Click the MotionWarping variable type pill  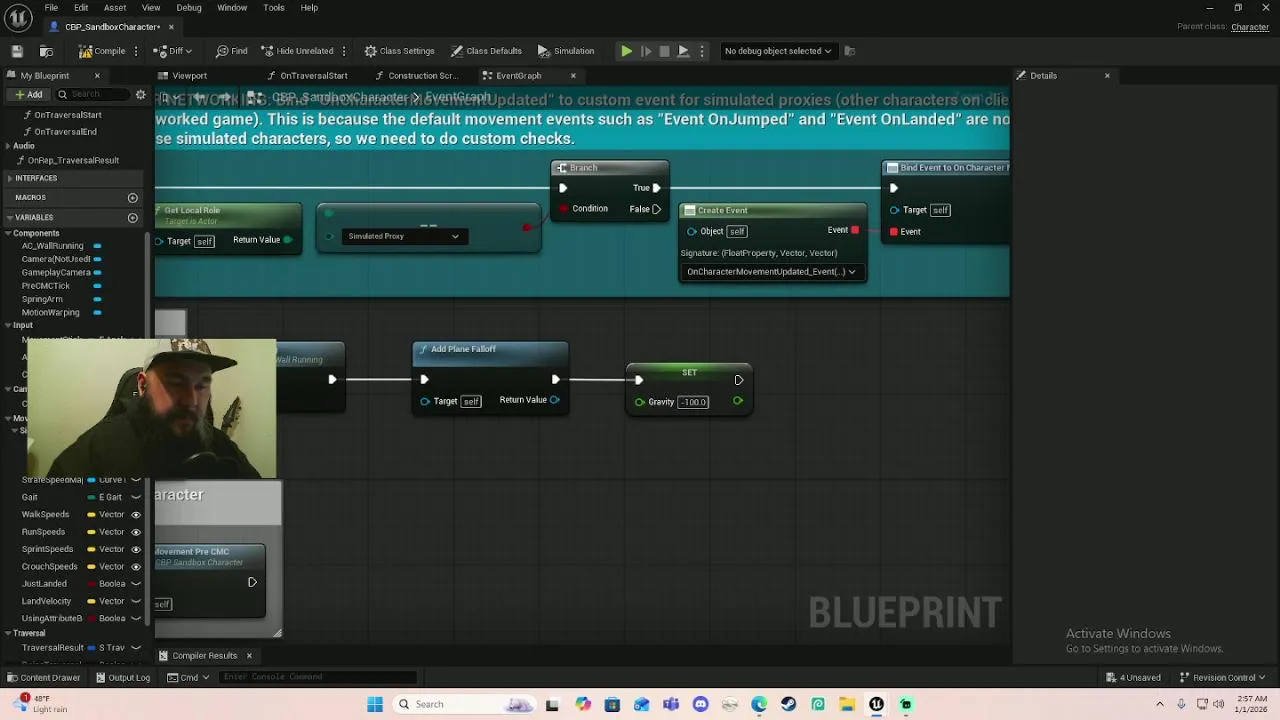(97, 313)
